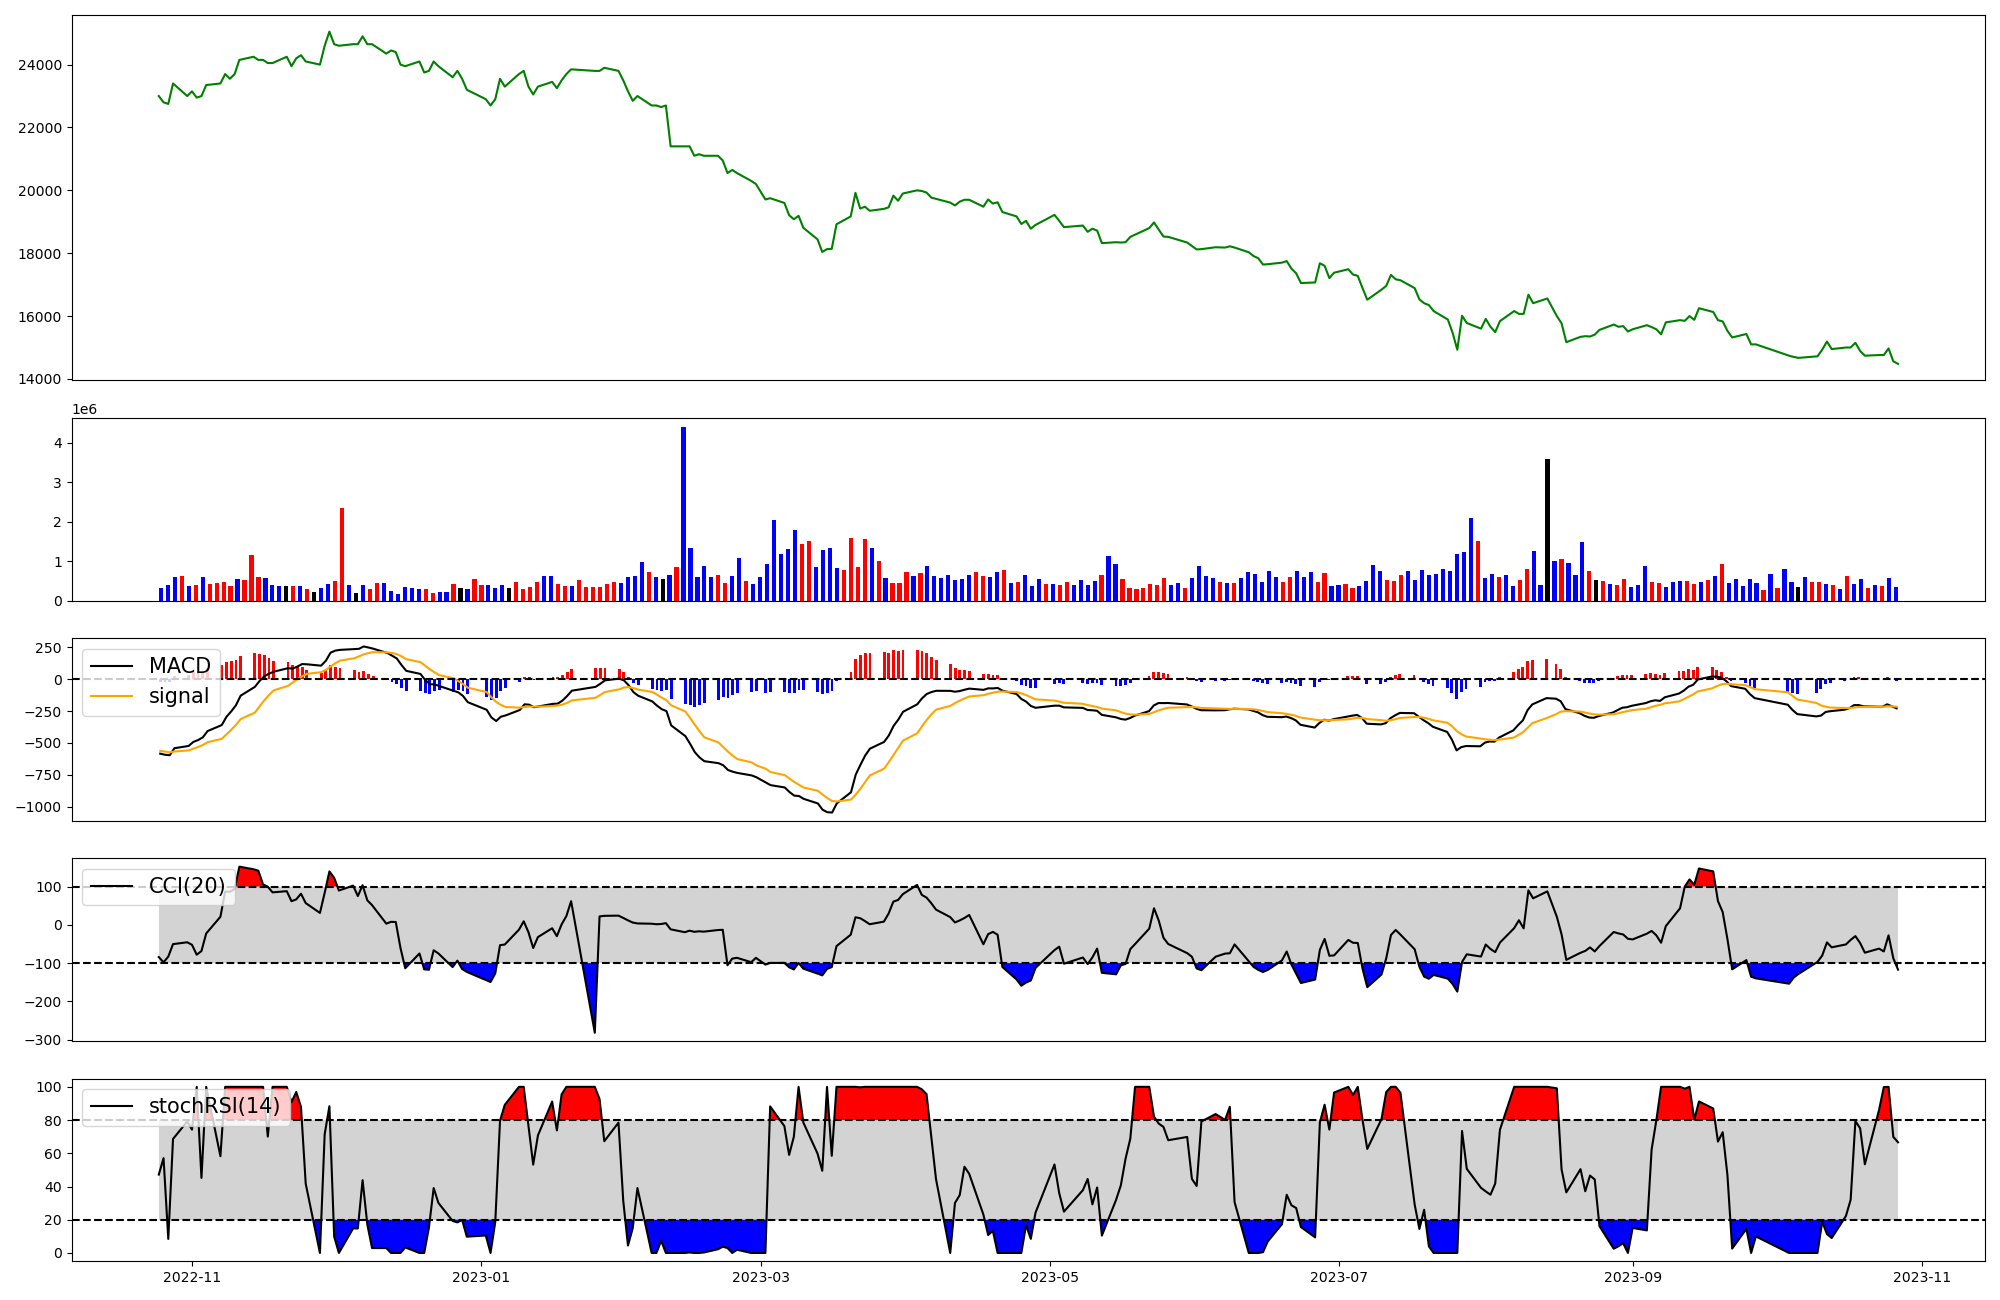Click the CCI(20) legend label
2000x1300 pixels.
(186, 886)
